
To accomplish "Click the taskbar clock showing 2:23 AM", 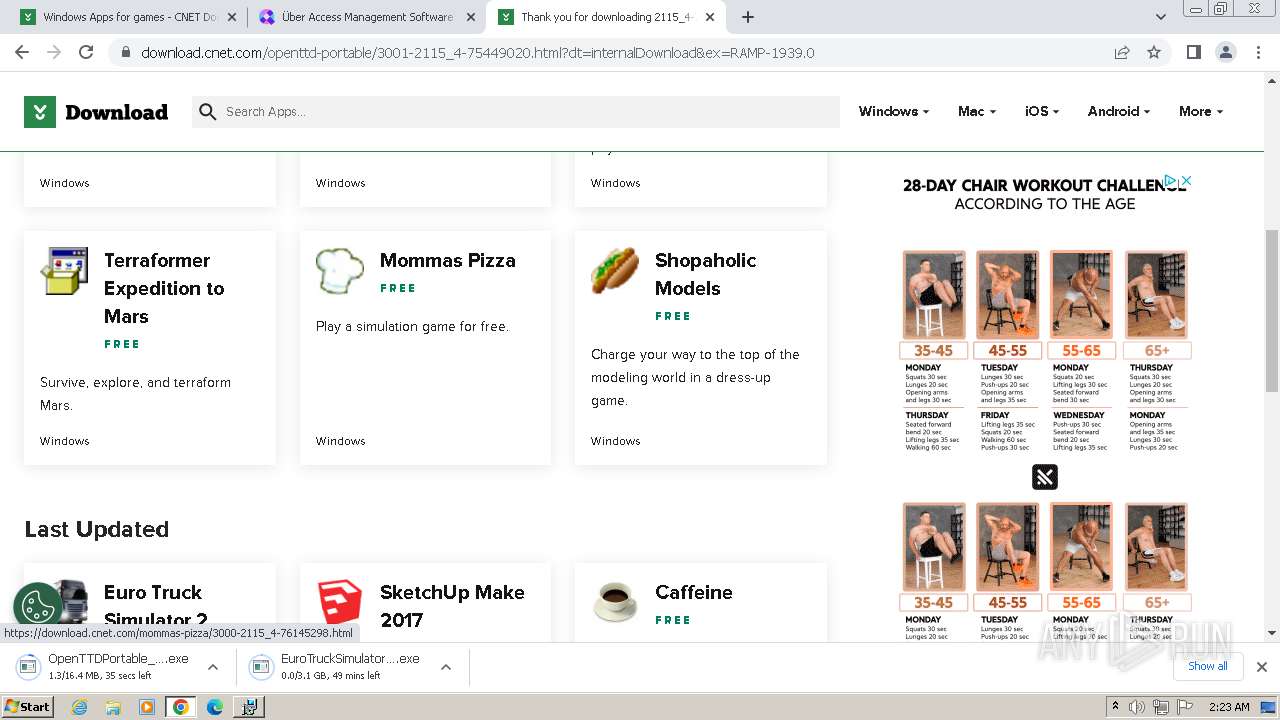I will click(x=1229, y=707).
